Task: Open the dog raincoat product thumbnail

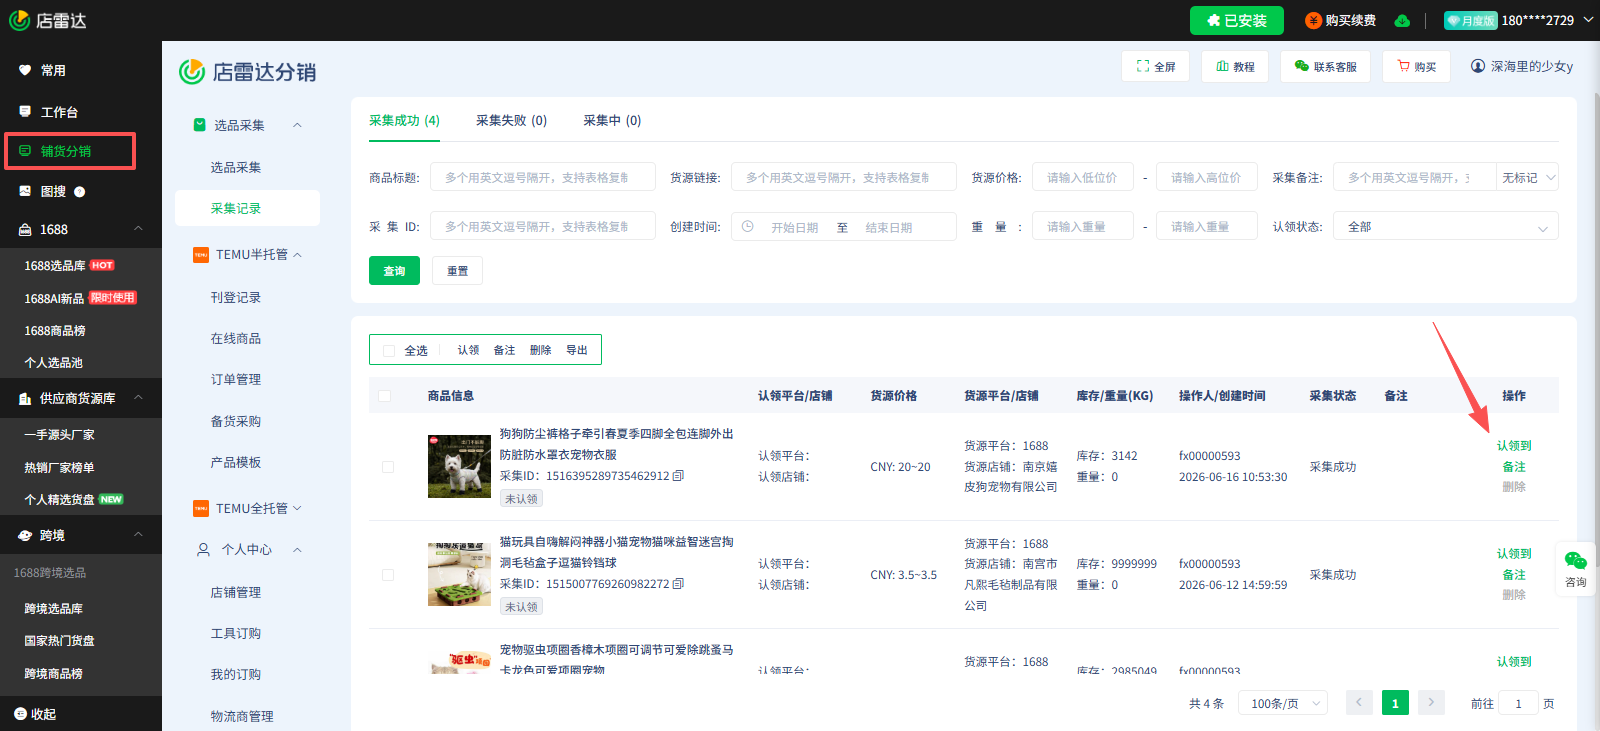Action: tap(459, 466)
